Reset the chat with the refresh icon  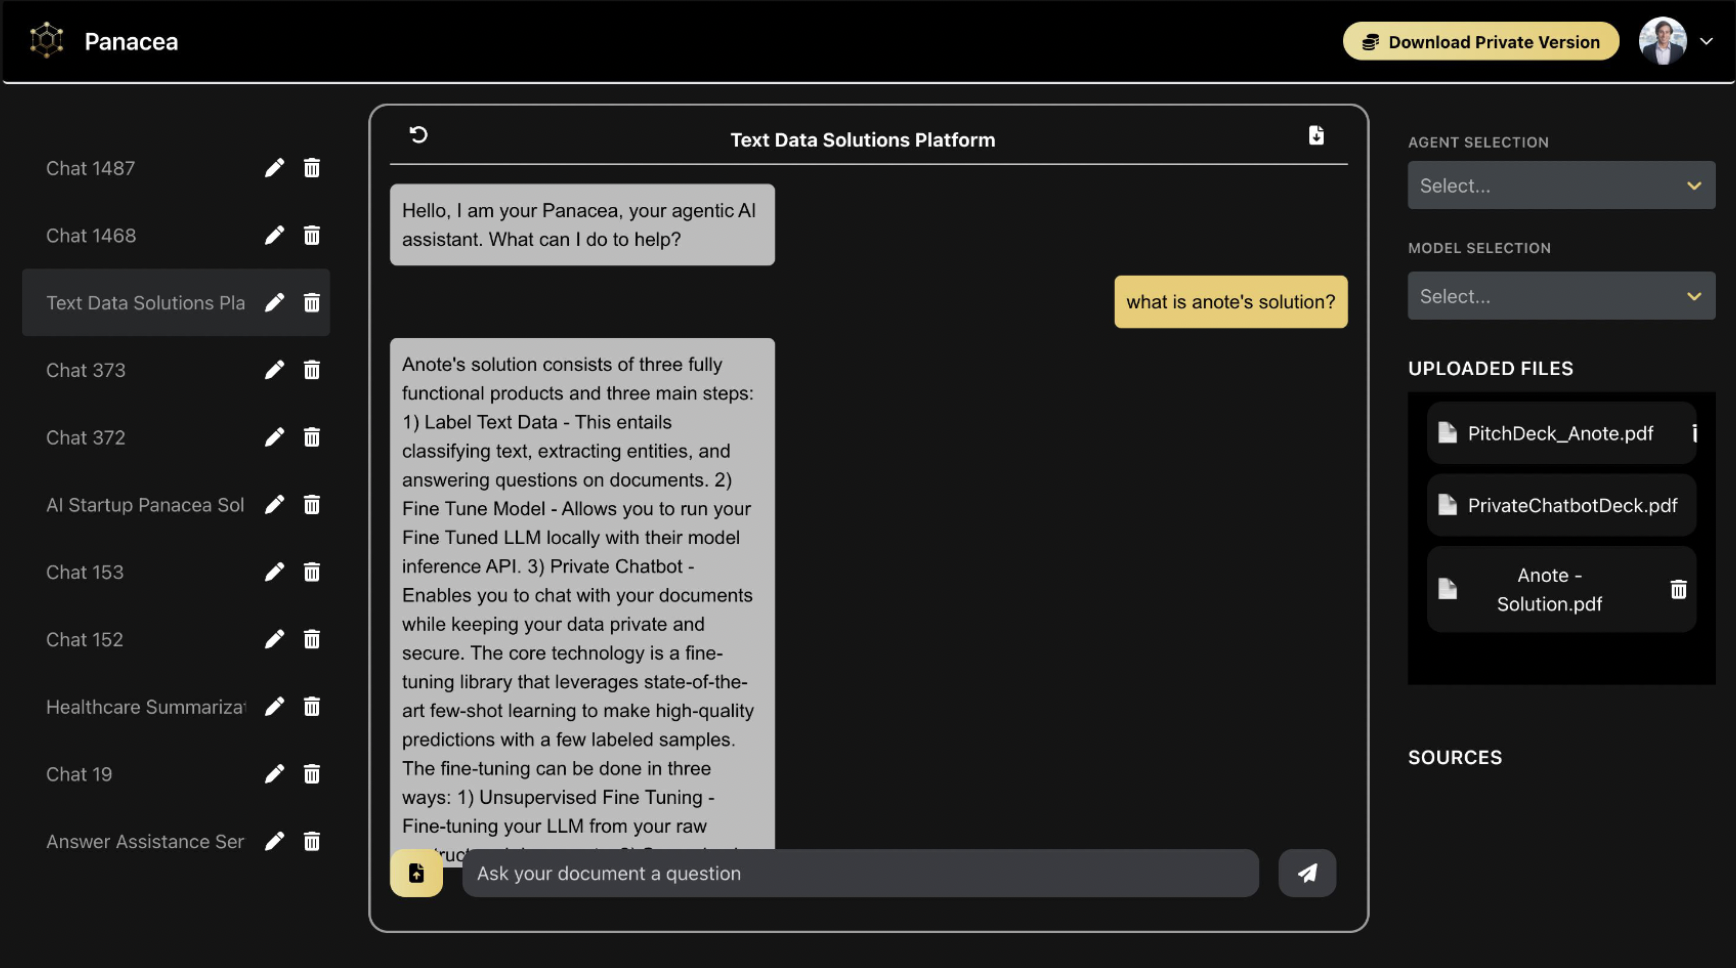(x=419, y=134)
